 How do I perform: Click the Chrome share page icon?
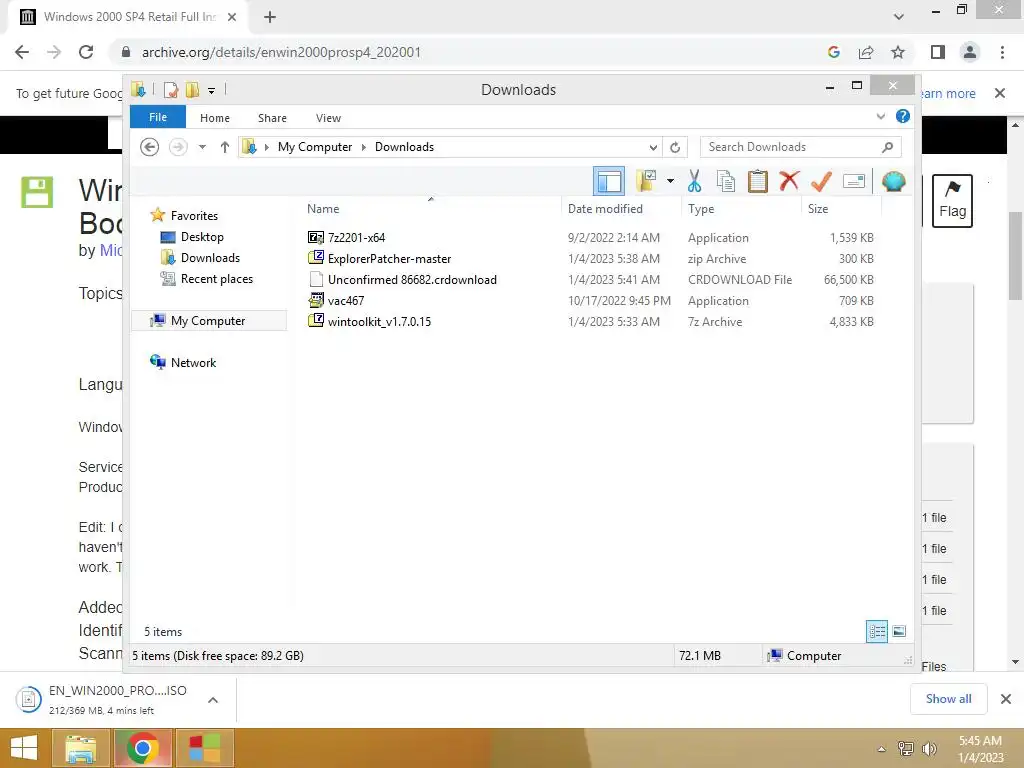(x=866, y=52)
